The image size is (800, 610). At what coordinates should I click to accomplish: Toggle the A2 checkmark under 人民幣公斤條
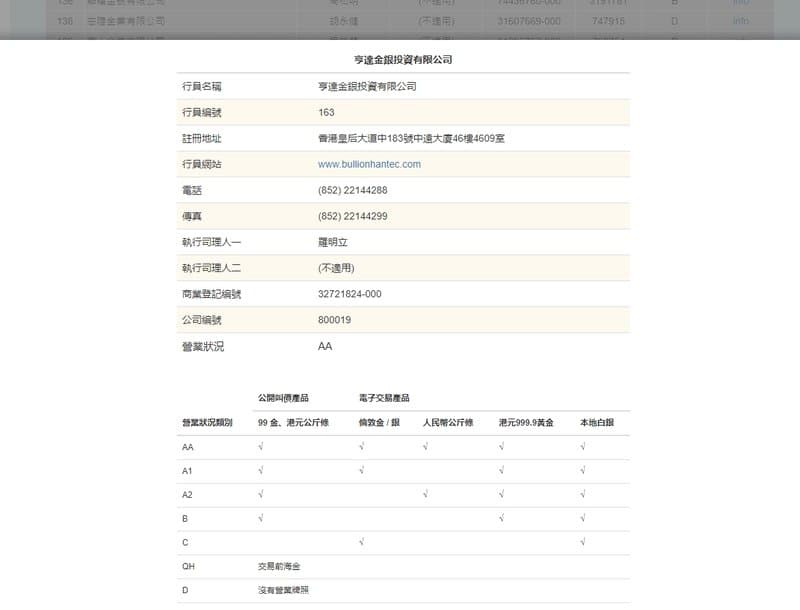[426, 490]
